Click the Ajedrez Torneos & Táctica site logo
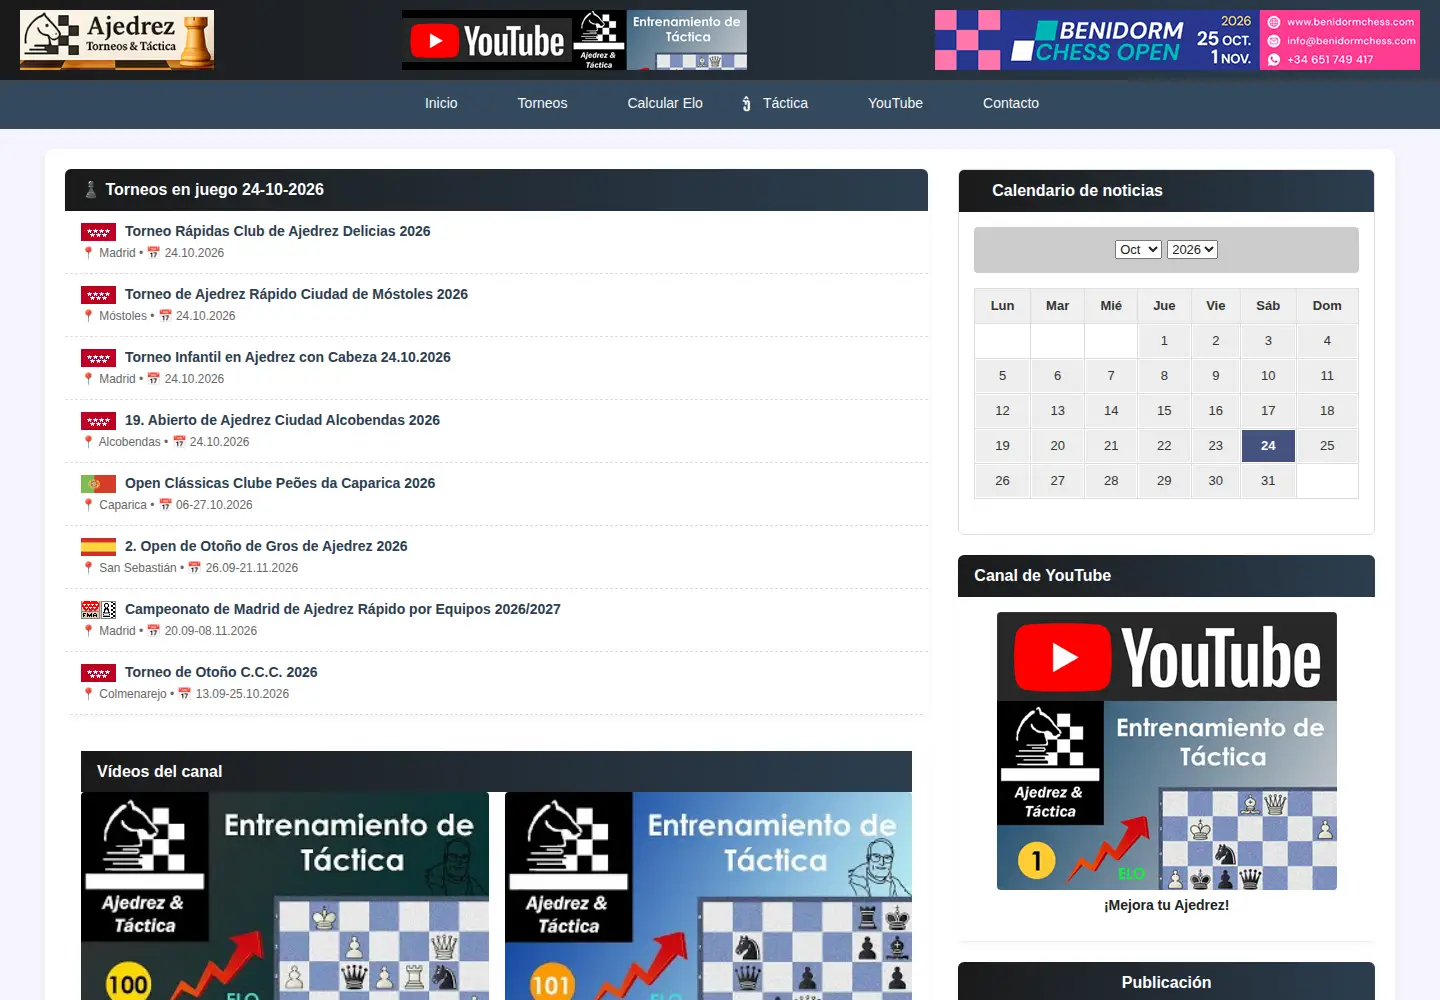This screenshot has width=1440, height=1000. point(117,40)
